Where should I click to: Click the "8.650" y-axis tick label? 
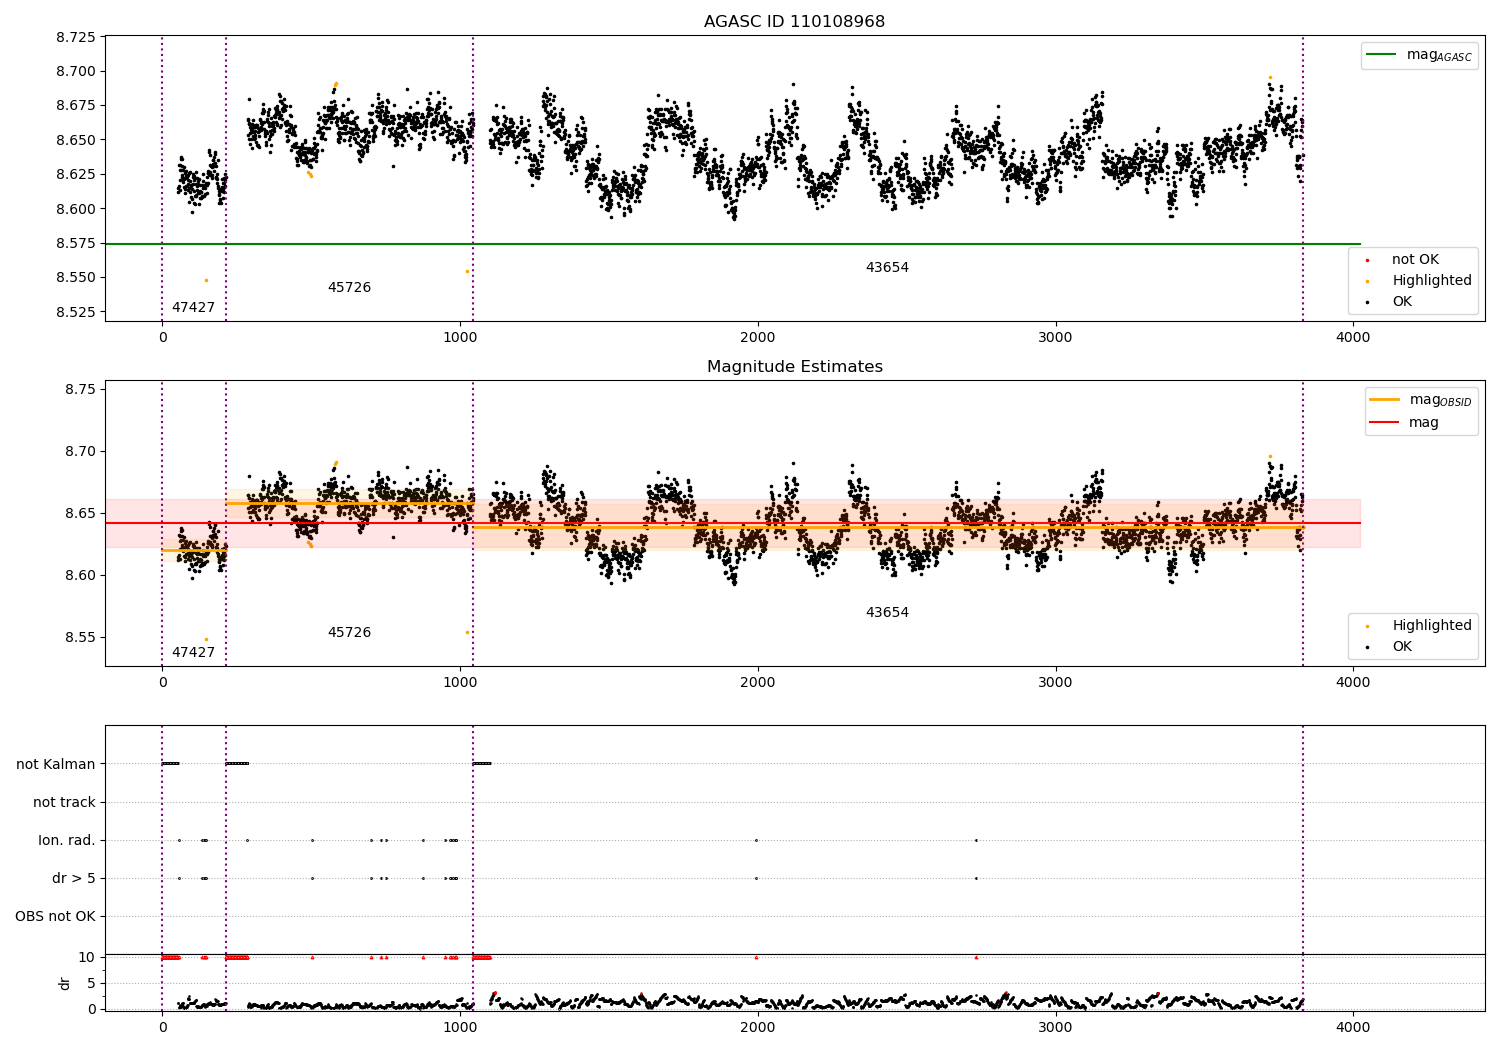click(76, 140)
